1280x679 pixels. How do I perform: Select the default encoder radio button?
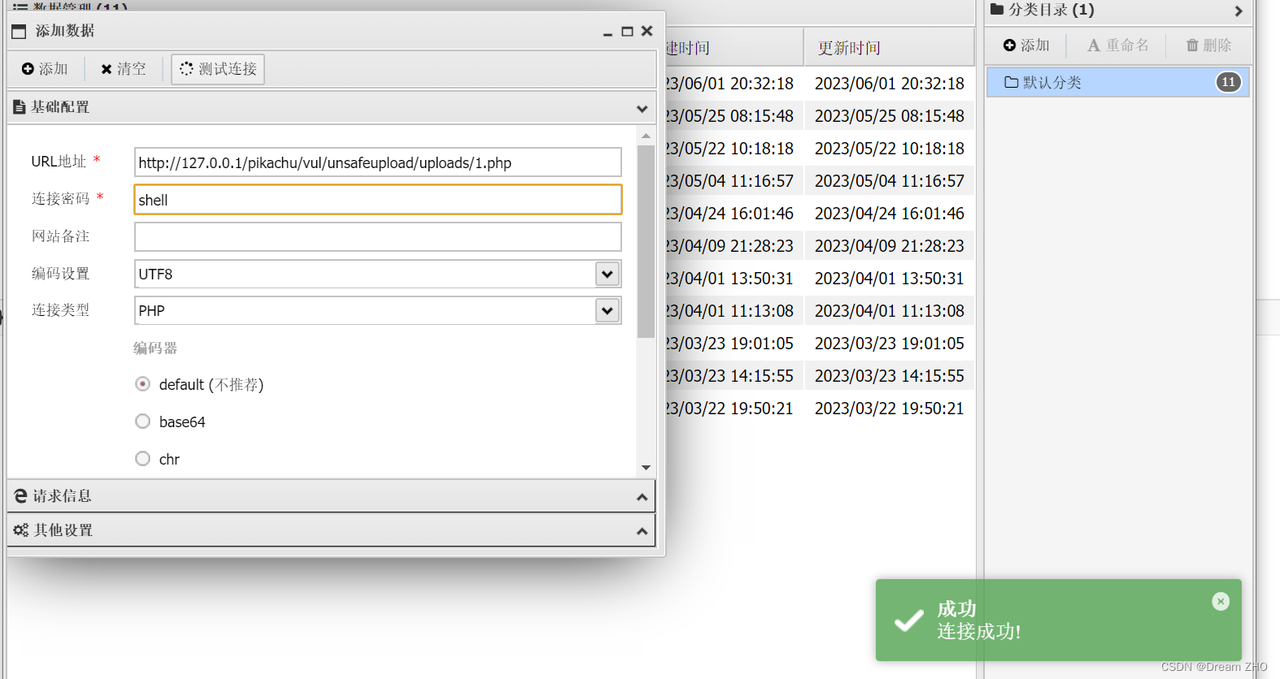pyautogui.click(x=143, y=384)
